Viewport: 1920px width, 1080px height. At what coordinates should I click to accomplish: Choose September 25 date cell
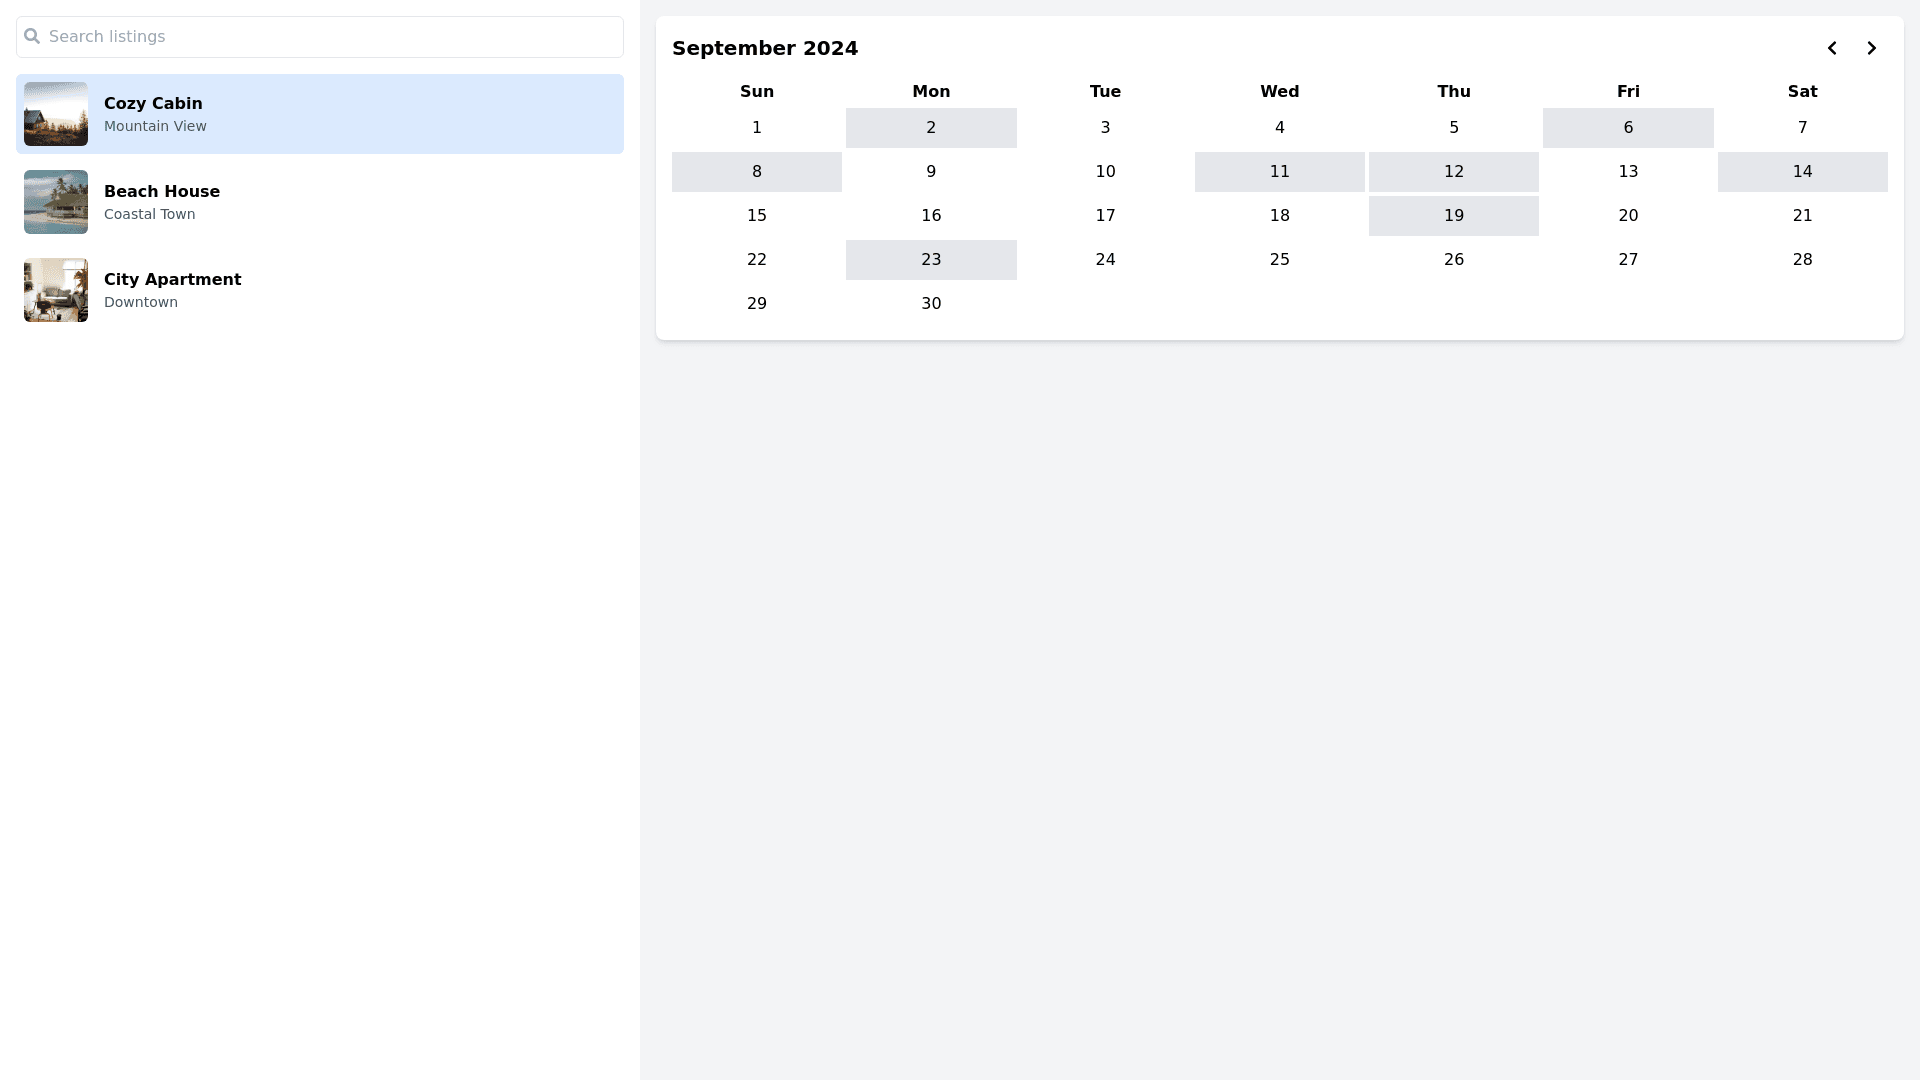[x=1279, y=260]
